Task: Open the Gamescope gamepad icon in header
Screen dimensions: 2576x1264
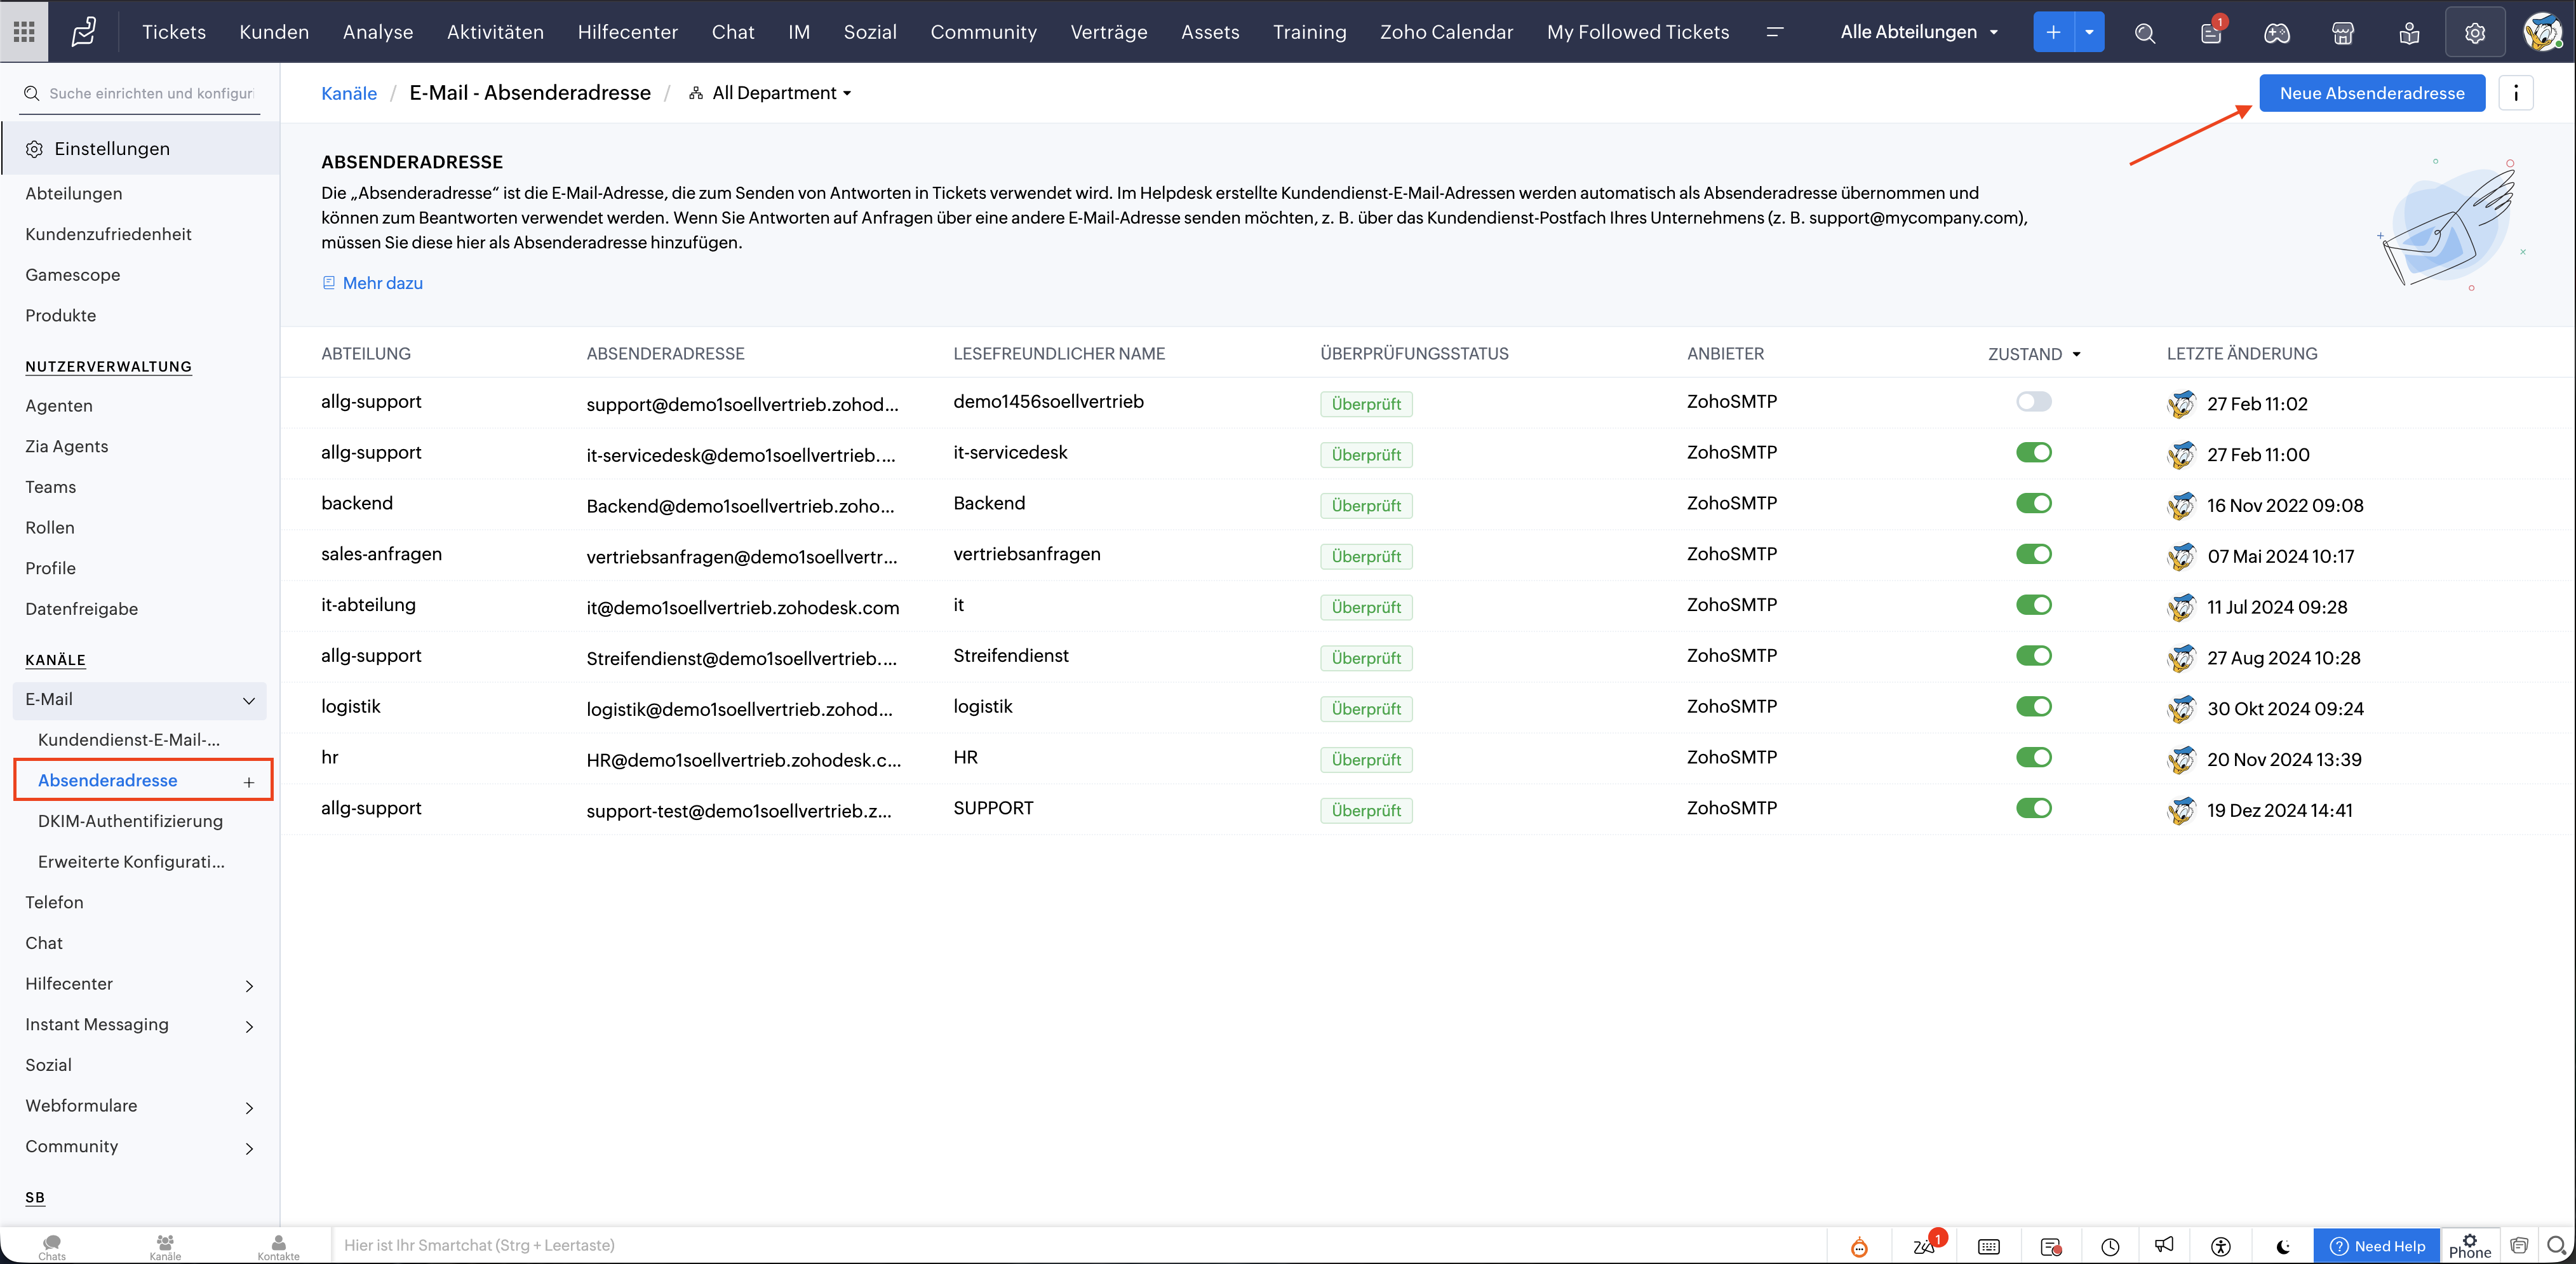Action: pyautogui.click(x=2276, y=33)
